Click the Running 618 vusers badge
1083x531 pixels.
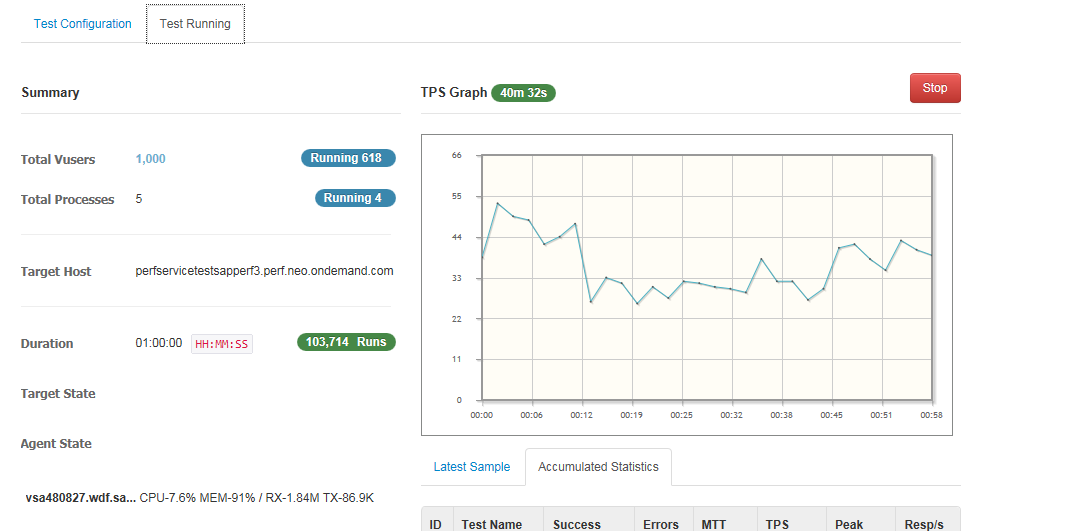pos(348,158)
